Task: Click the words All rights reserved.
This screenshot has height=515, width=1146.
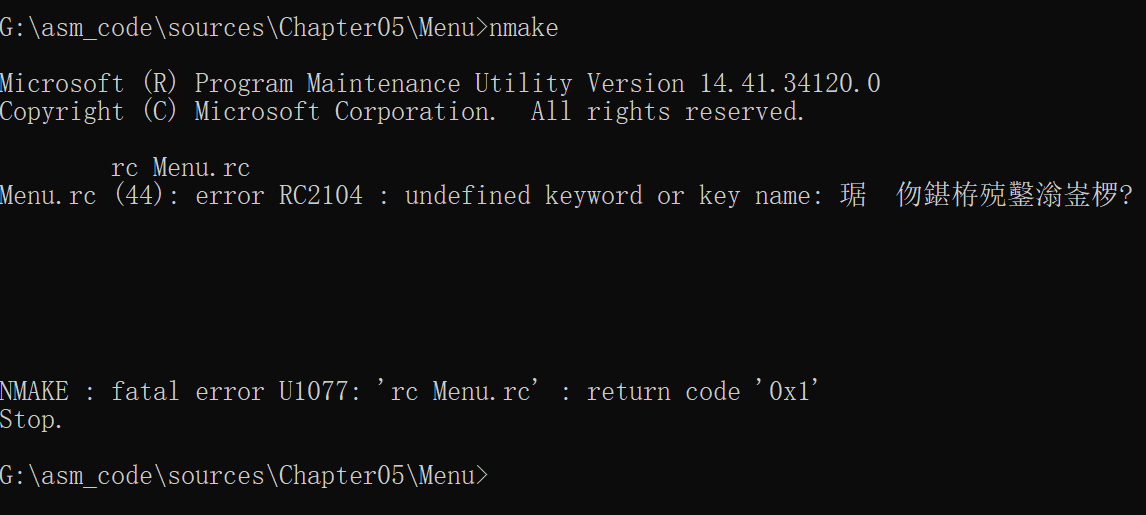Action: tap(668, 112)
